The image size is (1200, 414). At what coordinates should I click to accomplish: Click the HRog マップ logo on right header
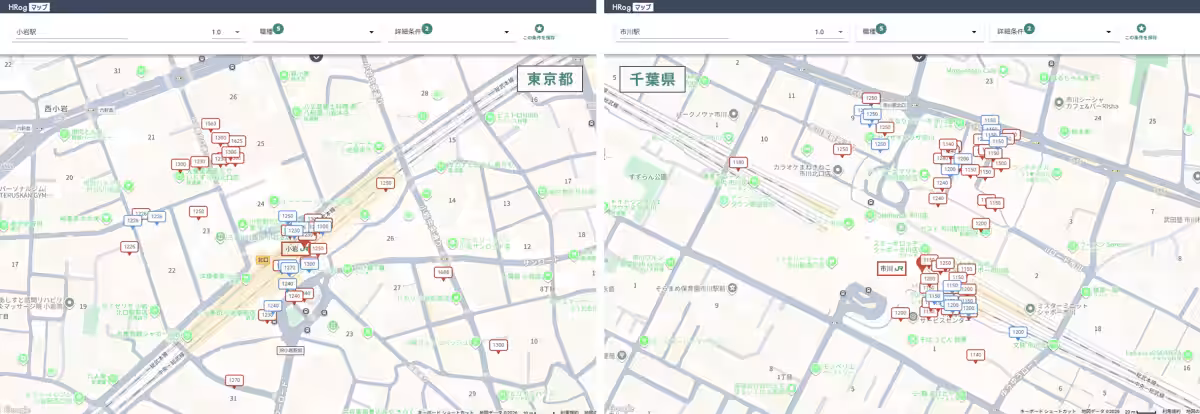(630, 6)
